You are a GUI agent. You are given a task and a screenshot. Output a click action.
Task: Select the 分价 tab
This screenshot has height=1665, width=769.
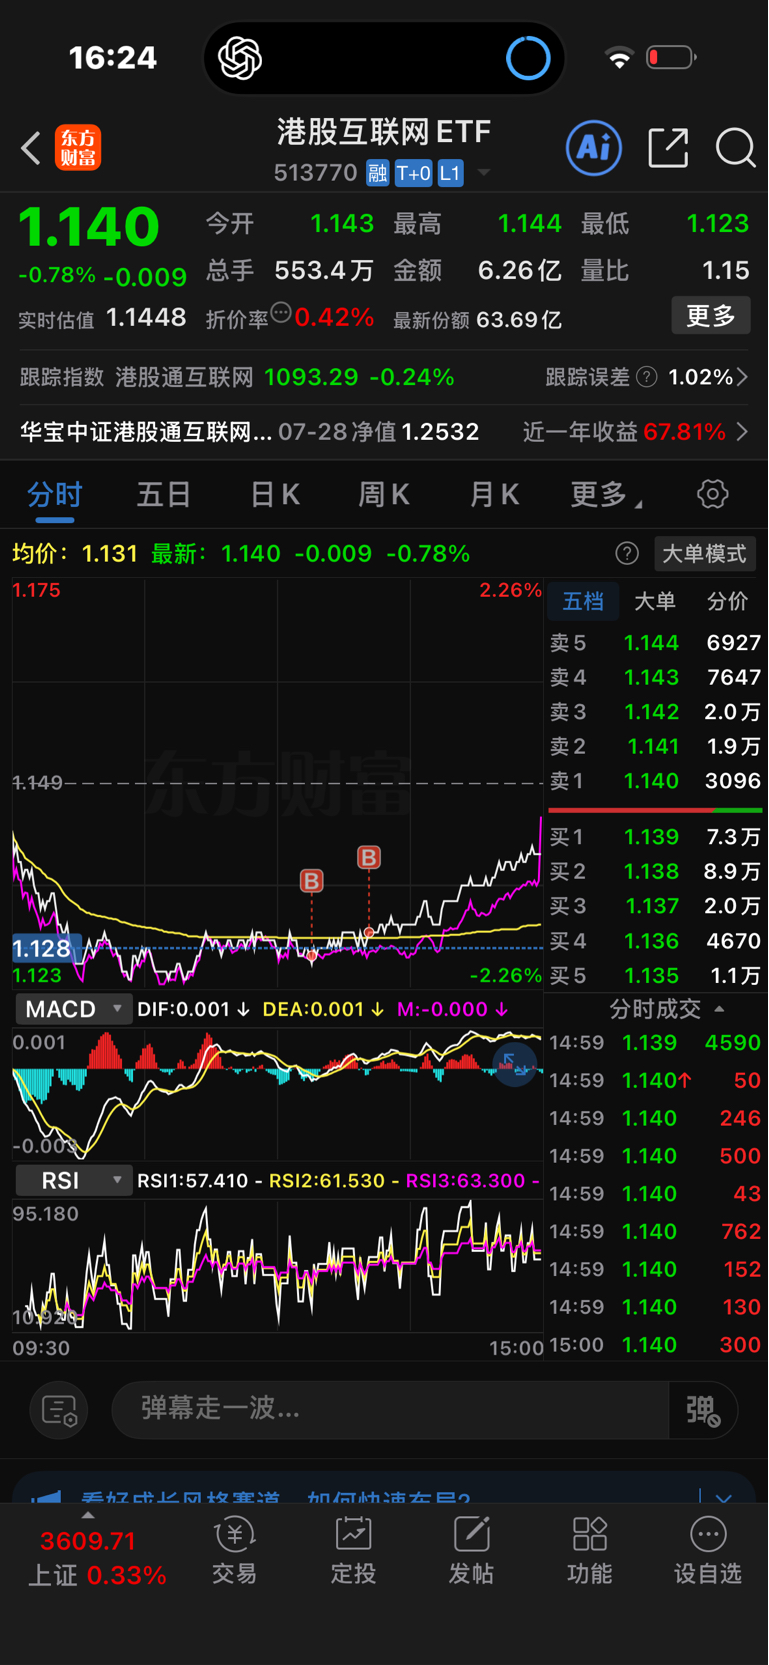pyautogui.click(x=727, y=601)
